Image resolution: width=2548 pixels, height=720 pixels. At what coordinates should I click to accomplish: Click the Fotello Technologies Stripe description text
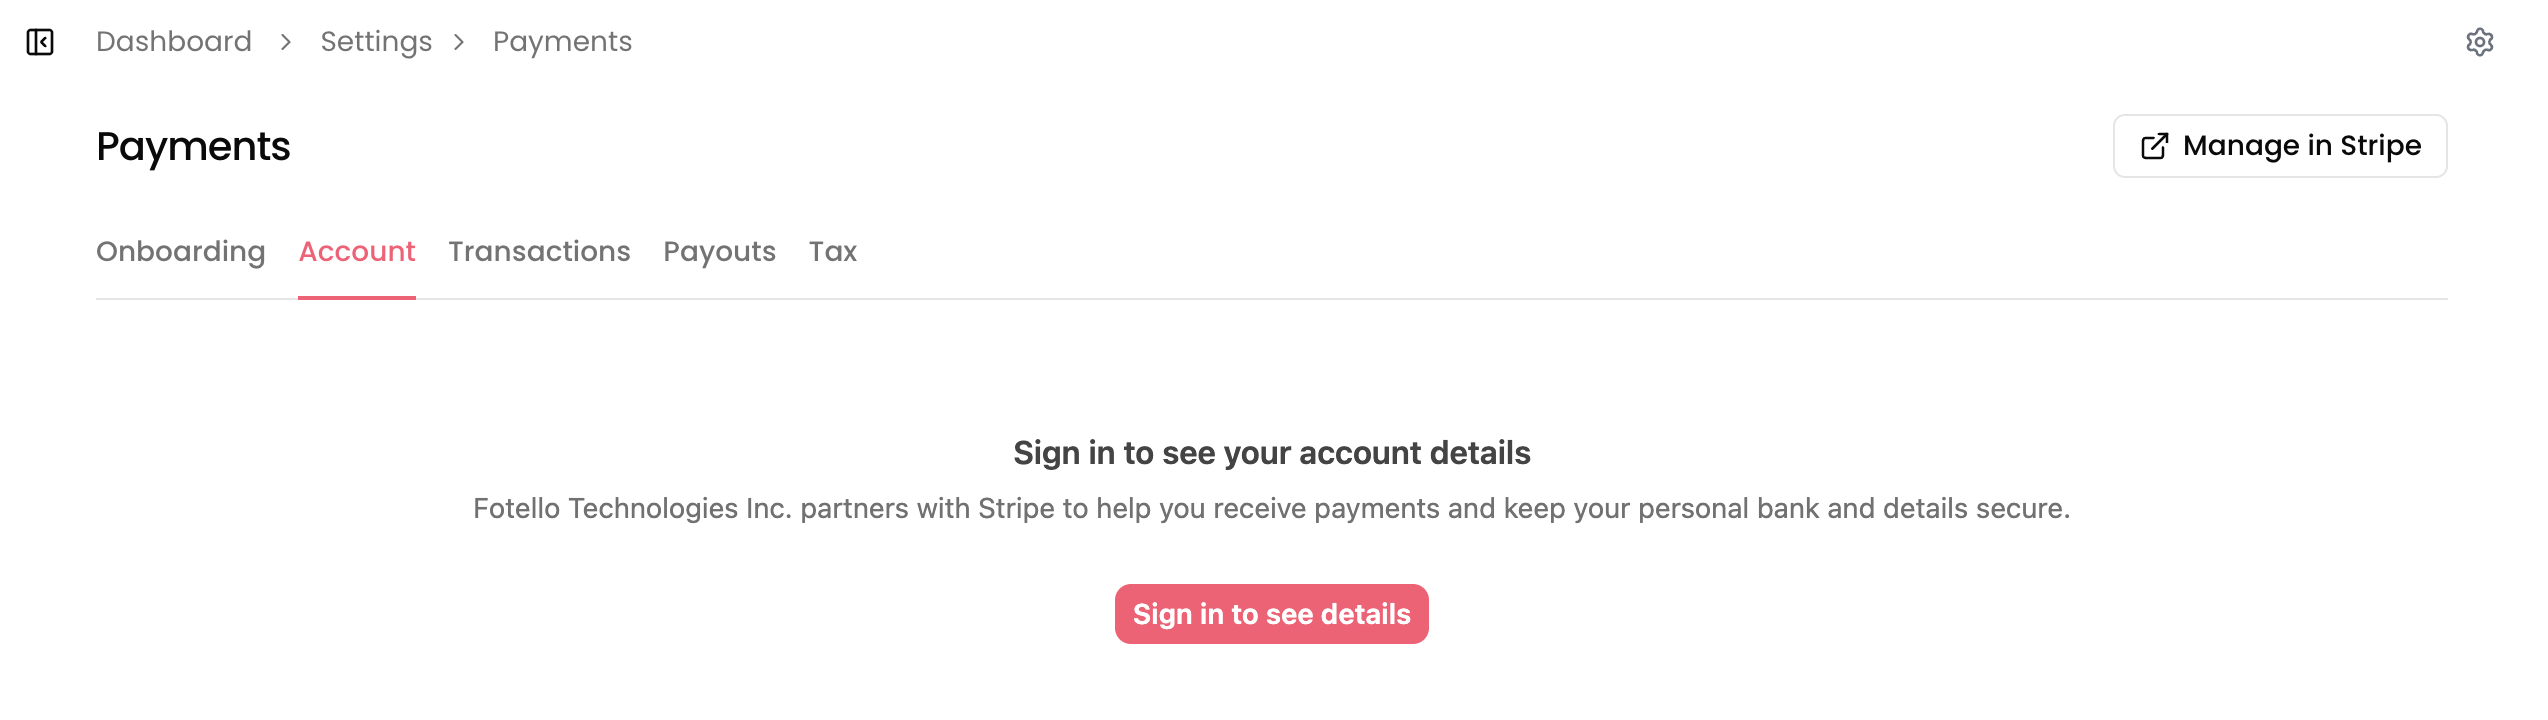[x=1271, y=509]
